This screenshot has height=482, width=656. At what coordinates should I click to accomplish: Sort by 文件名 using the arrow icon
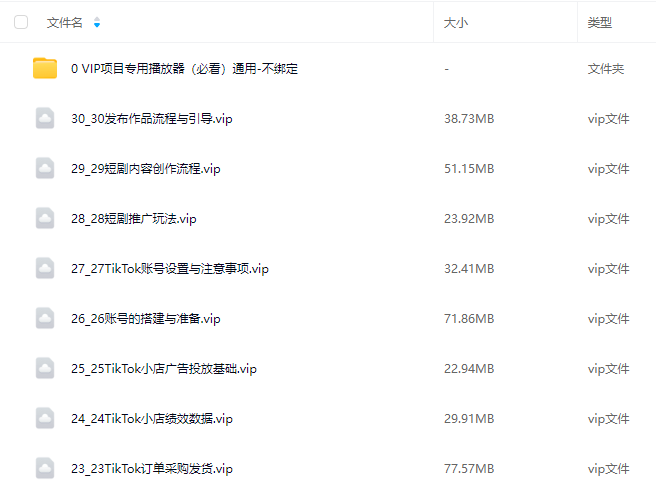97,22
